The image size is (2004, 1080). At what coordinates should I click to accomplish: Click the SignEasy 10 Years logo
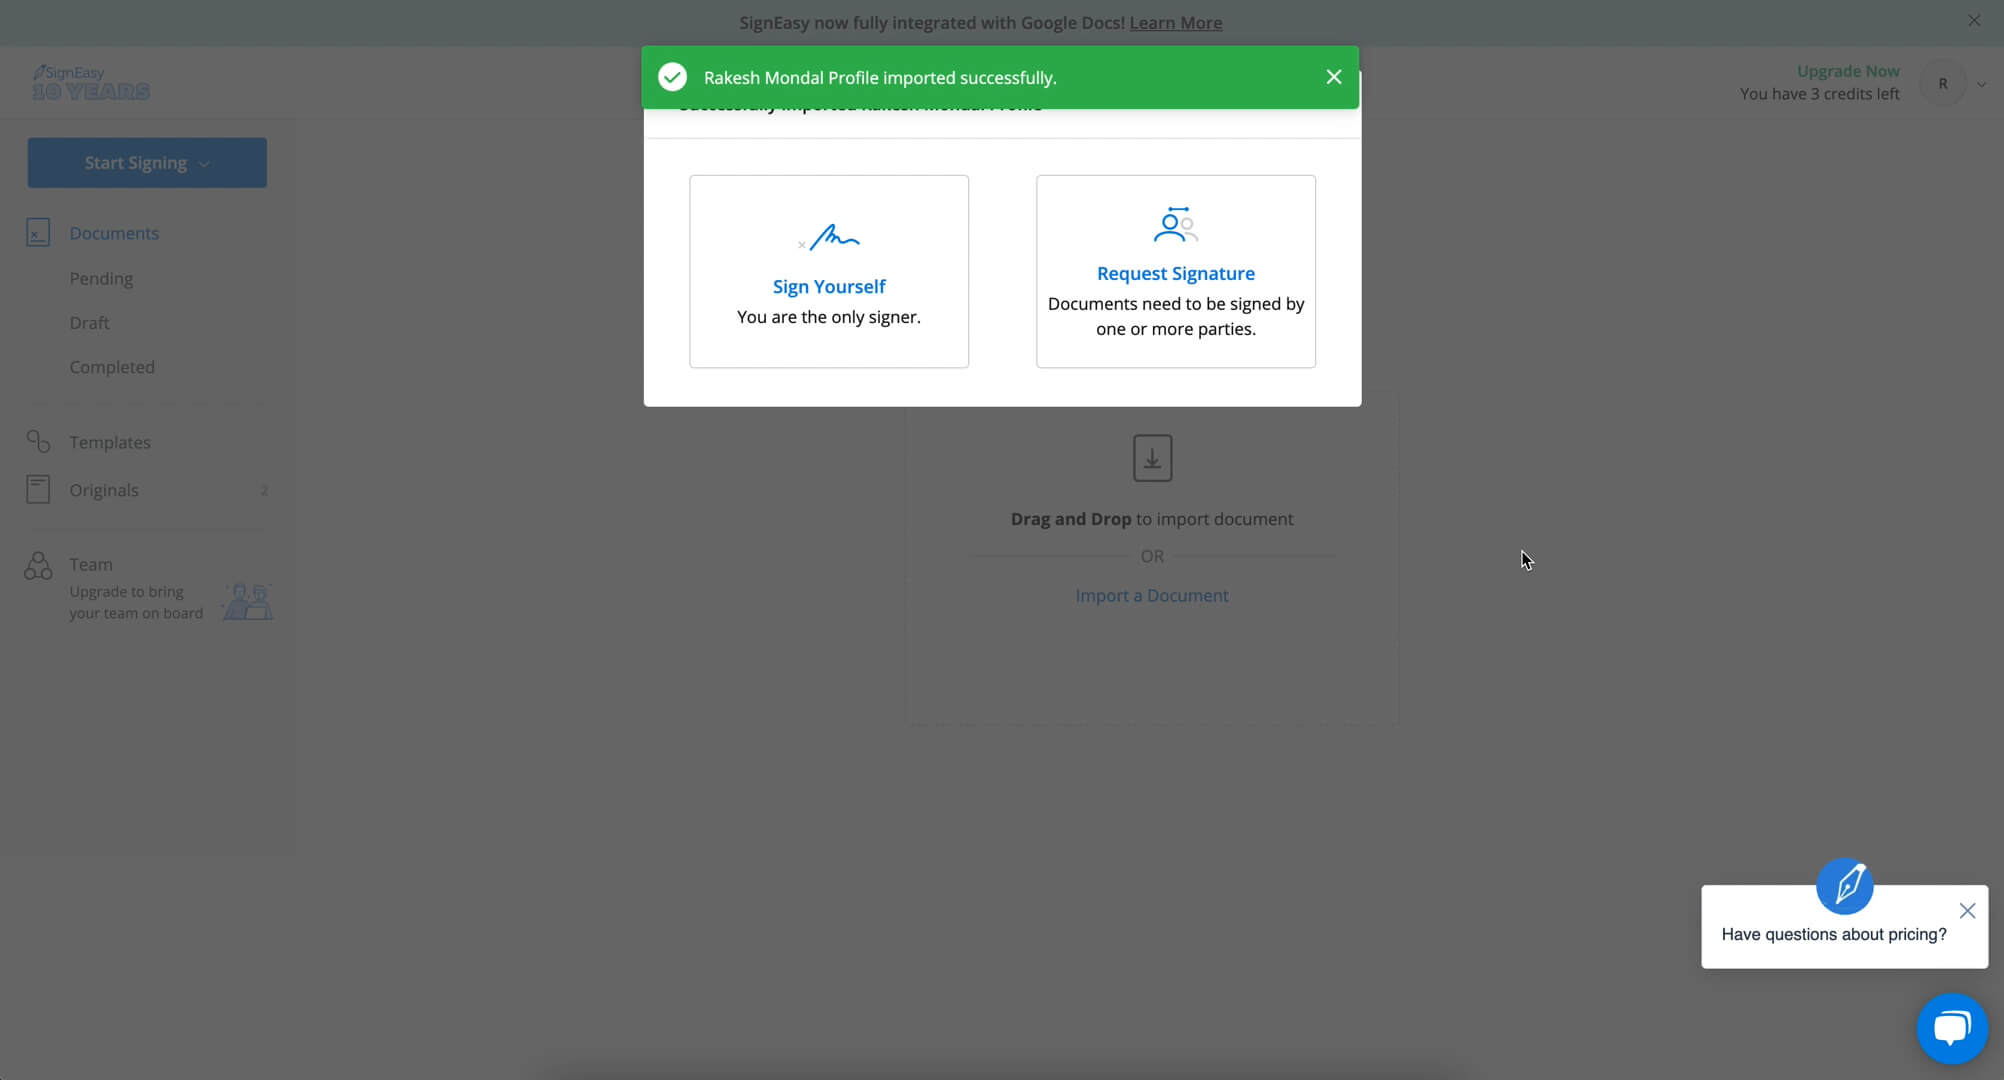click(x=90, y=83)
